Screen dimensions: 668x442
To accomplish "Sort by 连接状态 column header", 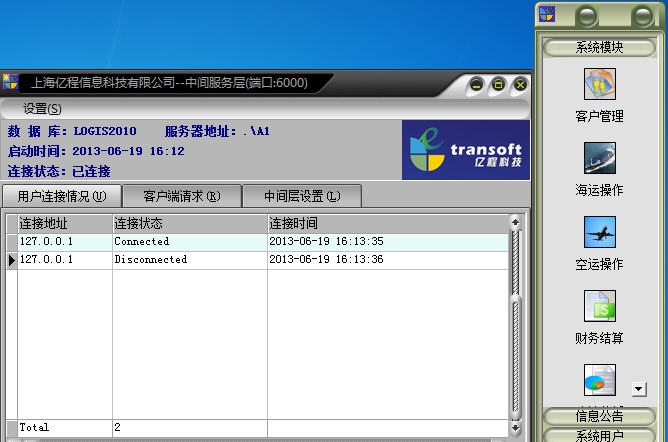I will pos(190,224).
